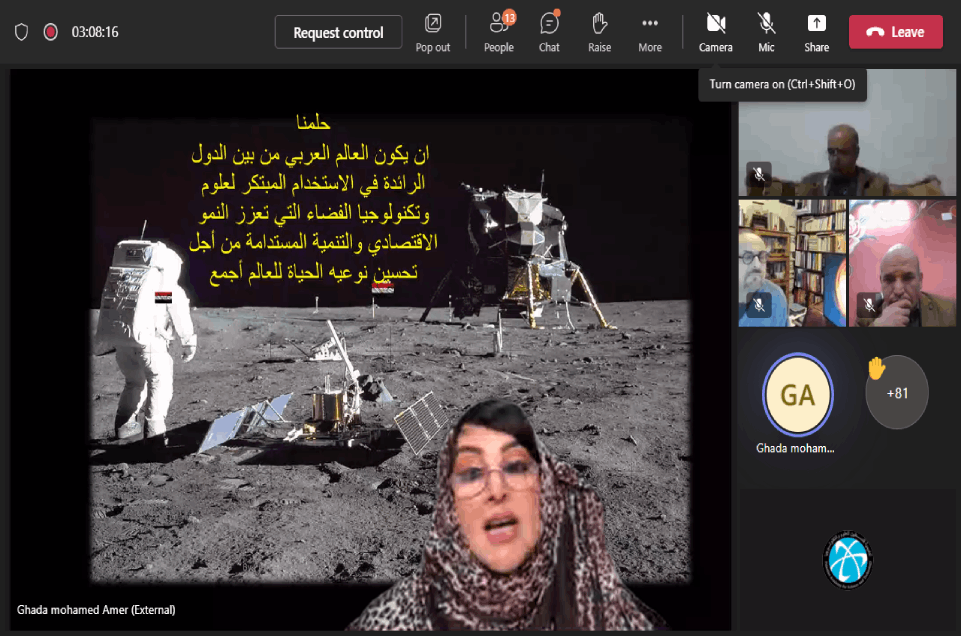Image resolution: width=961 pixels, height=636 pixels.
Task: Click the Request control button
Action: (338, 32)
